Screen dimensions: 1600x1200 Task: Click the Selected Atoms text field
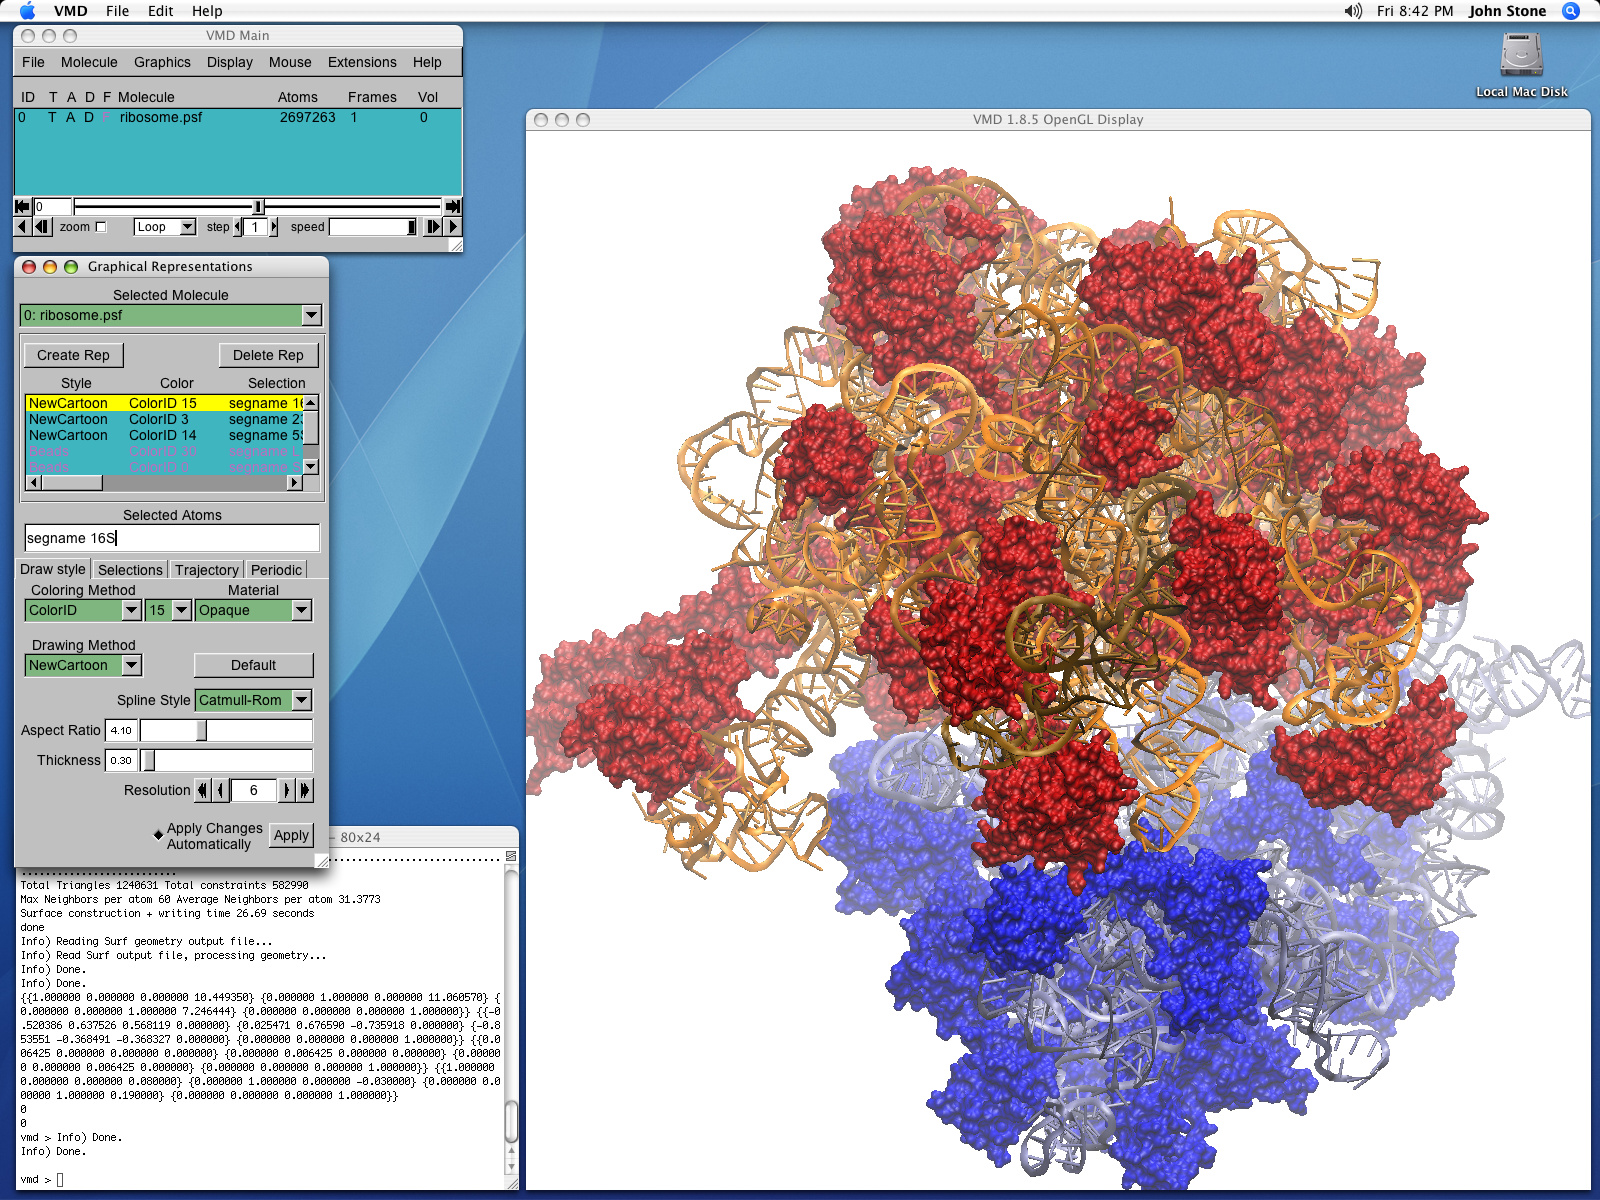click(172, 538)
